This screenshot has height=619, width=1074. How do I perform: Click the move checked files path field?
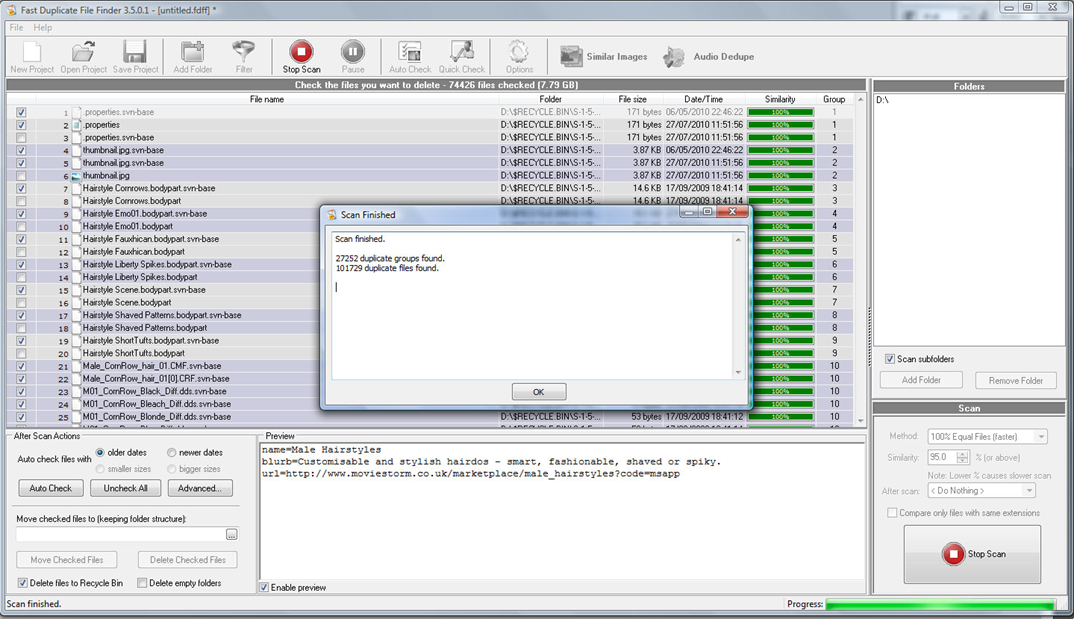[120, 534]
